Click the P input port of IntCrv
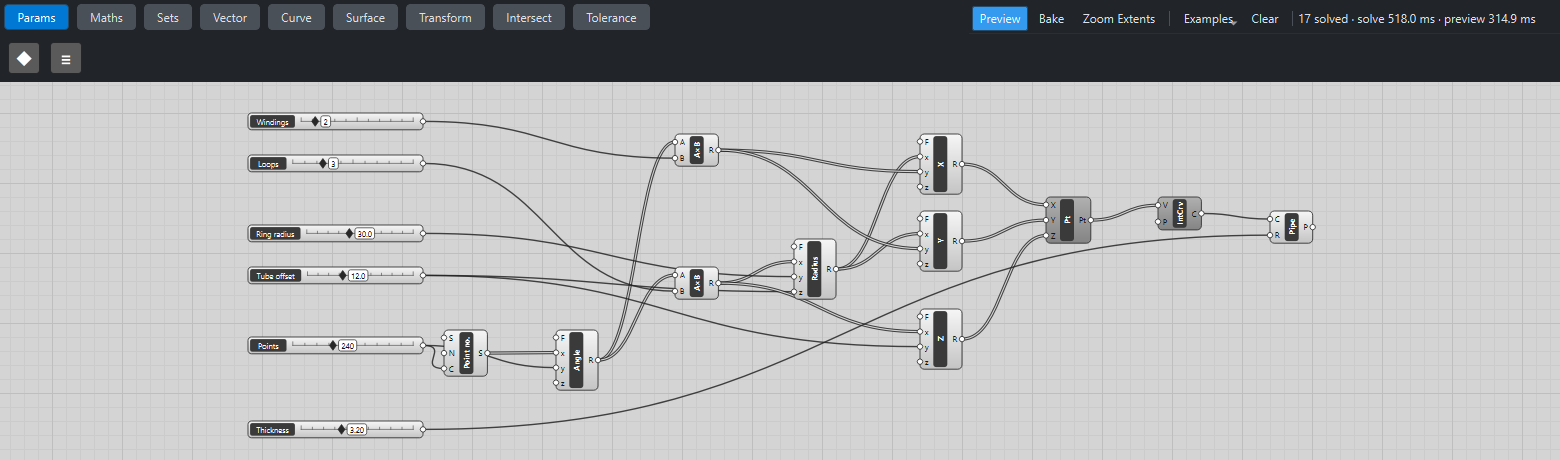Viewport: 1560px width, 460px height. pyautogui.click(x=1158, y=221)
